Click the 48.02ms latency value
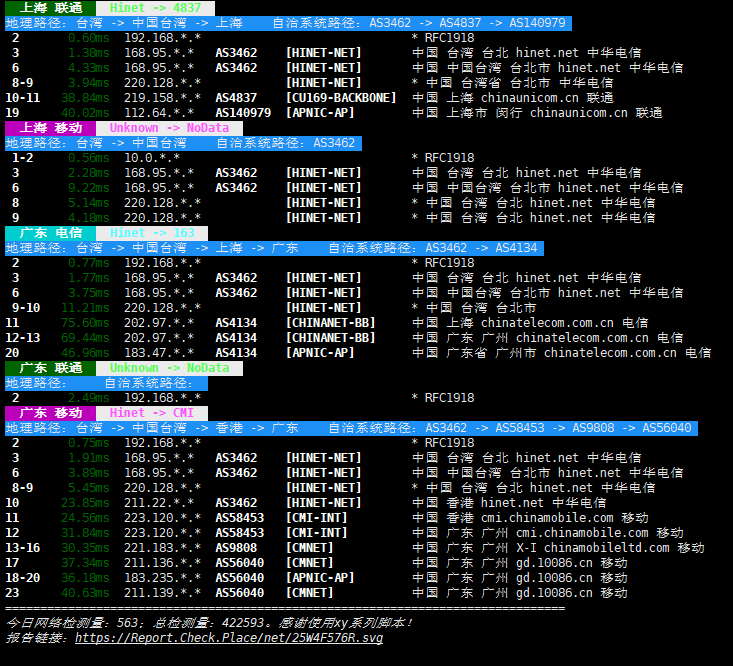Image resolution: width=733 pixels, height=666 pixels. pyautogui.click(x=85, y=113)
